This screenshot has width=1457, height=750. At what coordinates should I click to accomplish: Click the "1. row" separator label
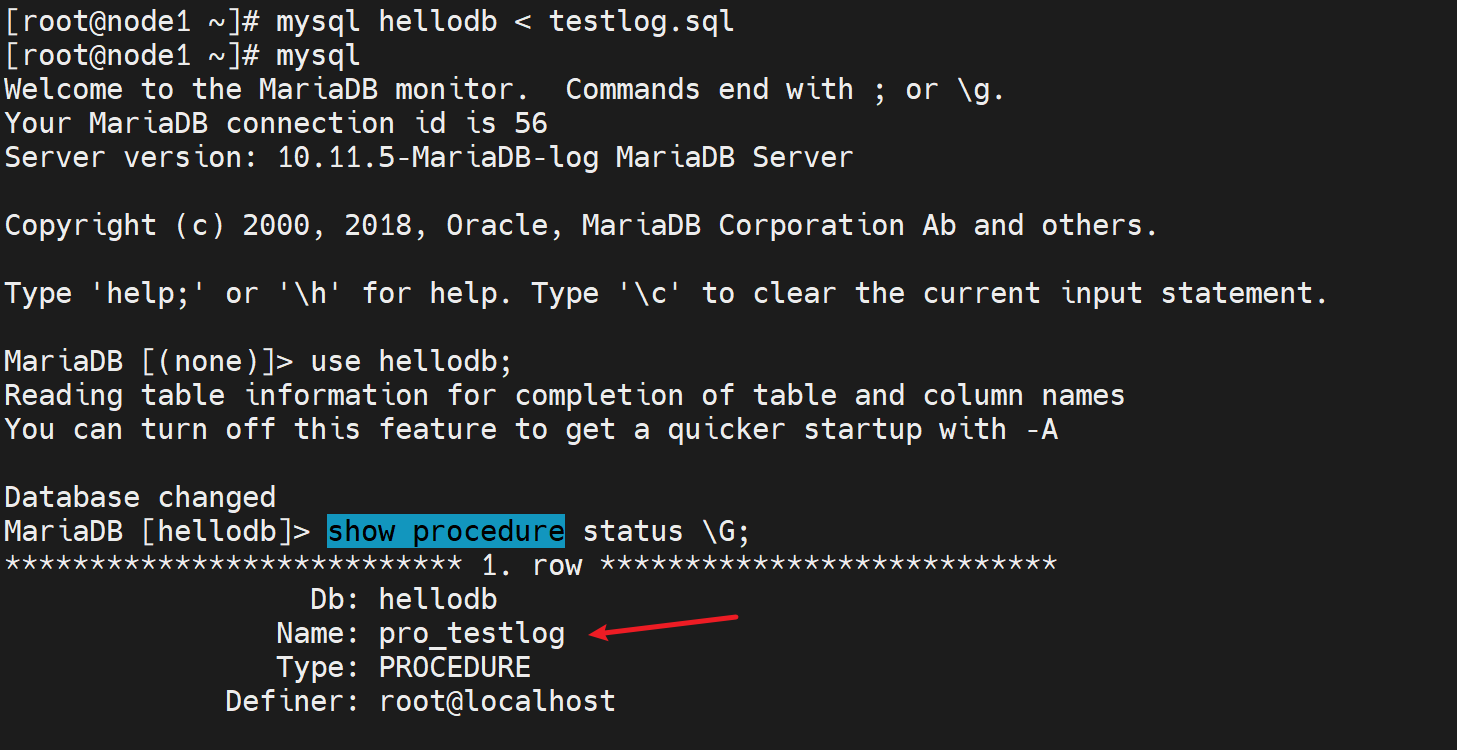tap(531, 565)
